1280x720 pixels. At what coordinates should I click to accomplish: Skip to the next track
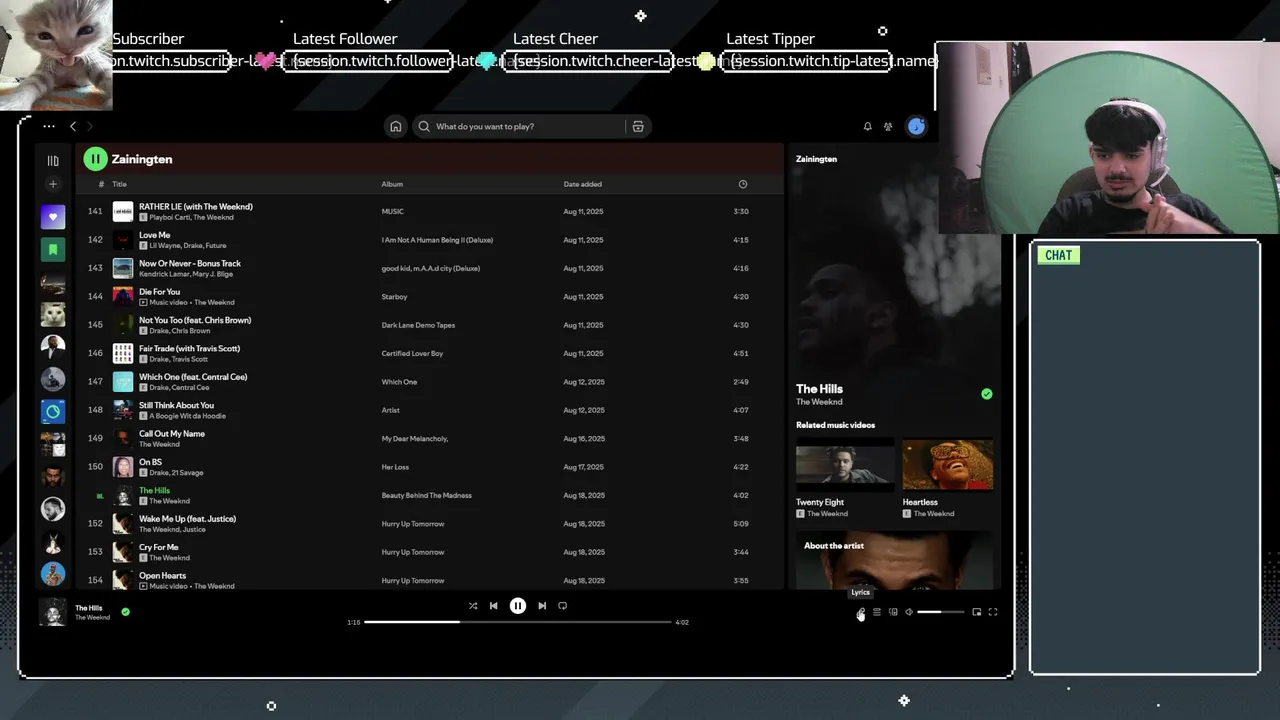click(542, 605)
